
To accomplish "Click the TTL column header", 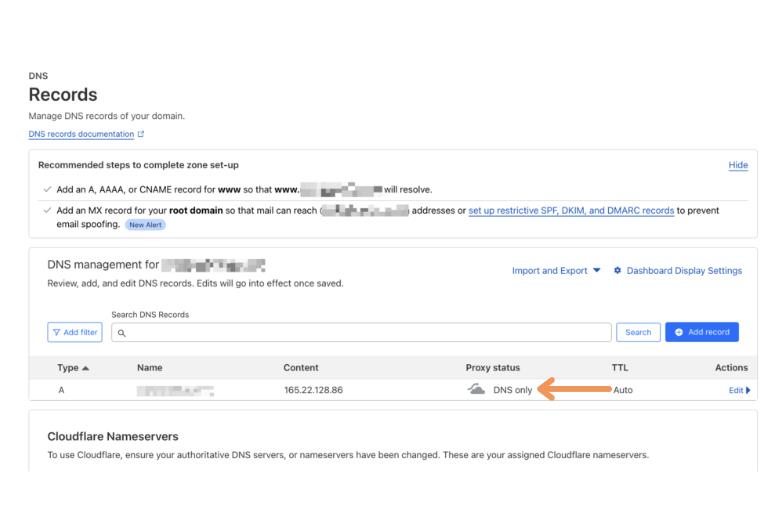I will 619,368.
